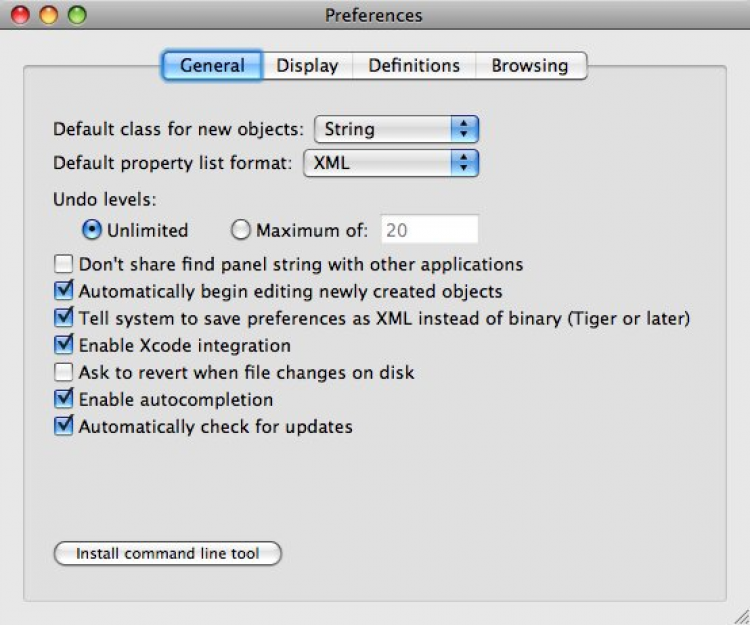Minimize the Preferences window using yellow button
Screen dimensions: 750x625
(x=48, y=15)
